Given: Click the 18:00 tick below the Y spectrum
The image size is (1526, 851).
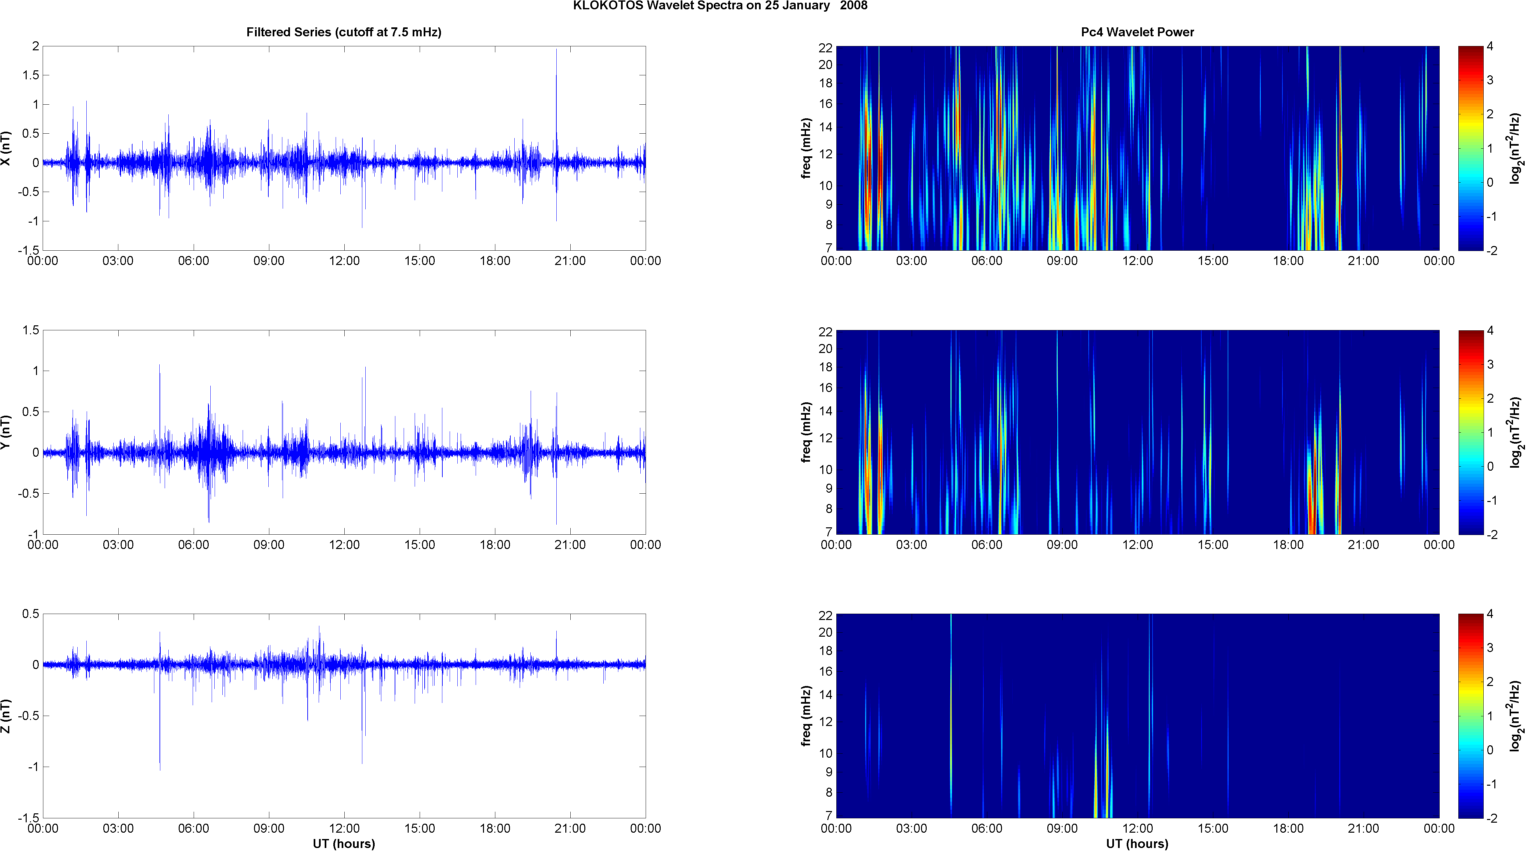Looking at the screenshot, I should (1288, 545).
